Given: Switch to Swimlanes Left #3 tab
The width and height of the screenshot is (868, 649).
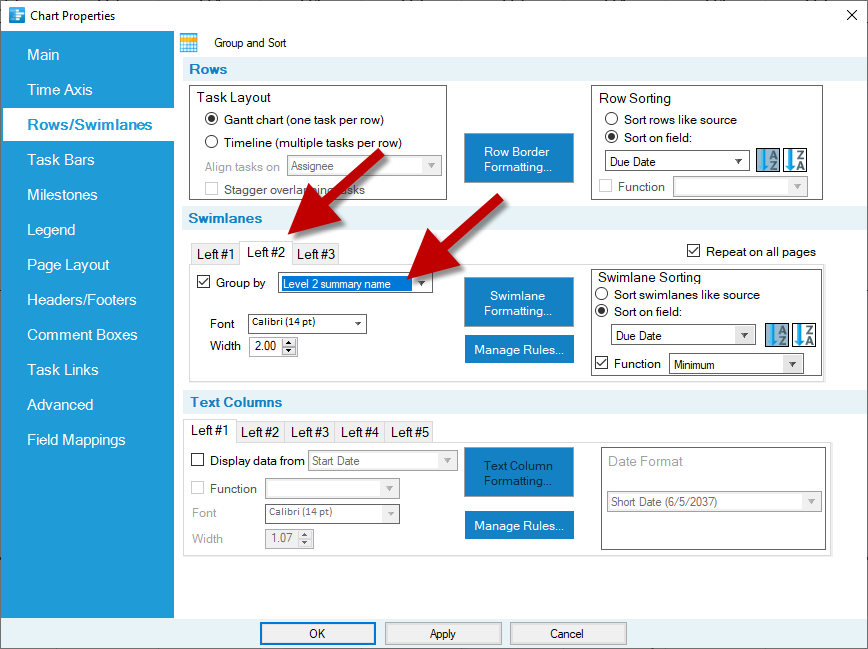Looking at the screenshot, I should click(x=316, y=254).
